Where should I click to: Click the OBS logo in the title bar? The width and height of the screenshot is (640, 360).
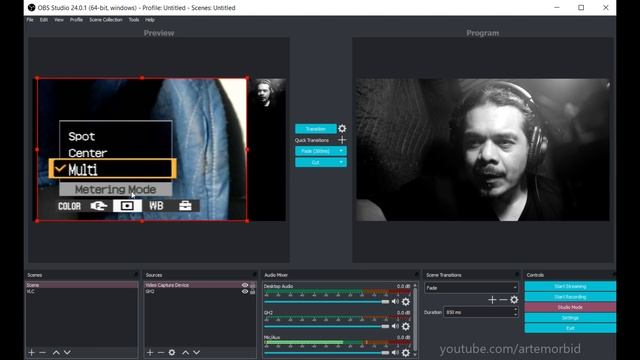pos(31,7)
